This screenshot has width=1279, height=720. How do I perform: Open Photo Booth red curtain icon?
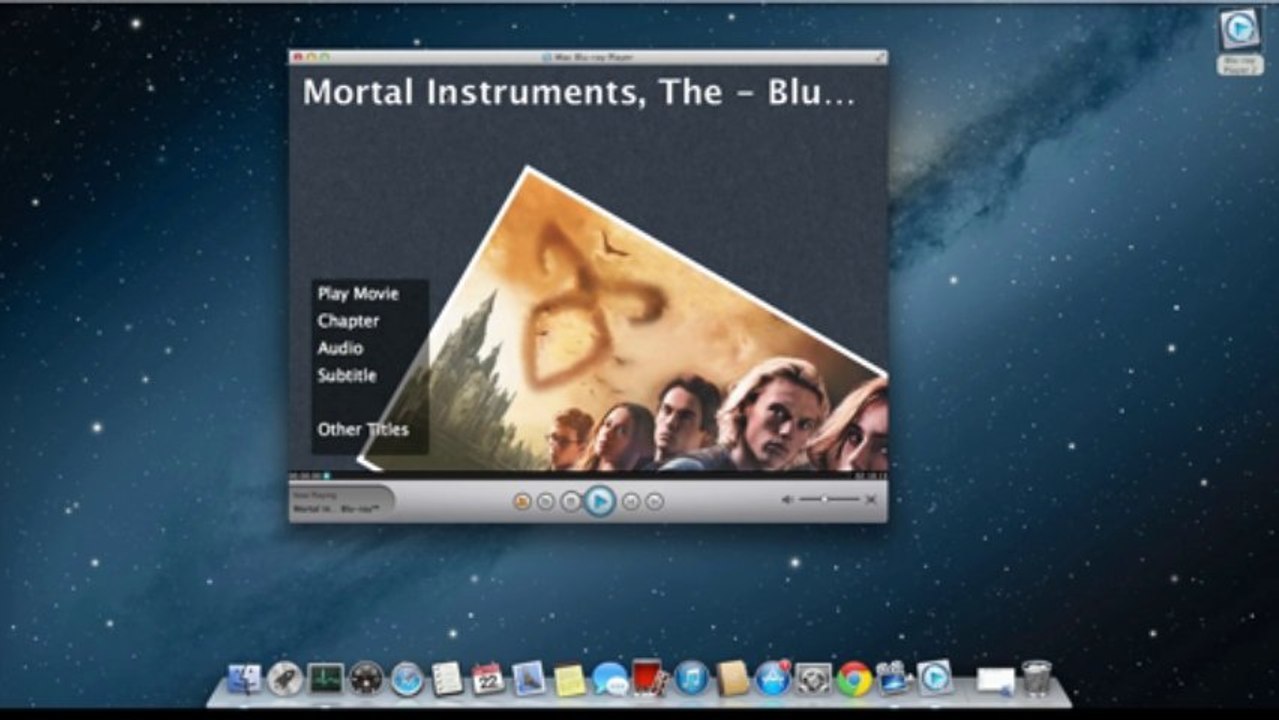click(649, 677)
